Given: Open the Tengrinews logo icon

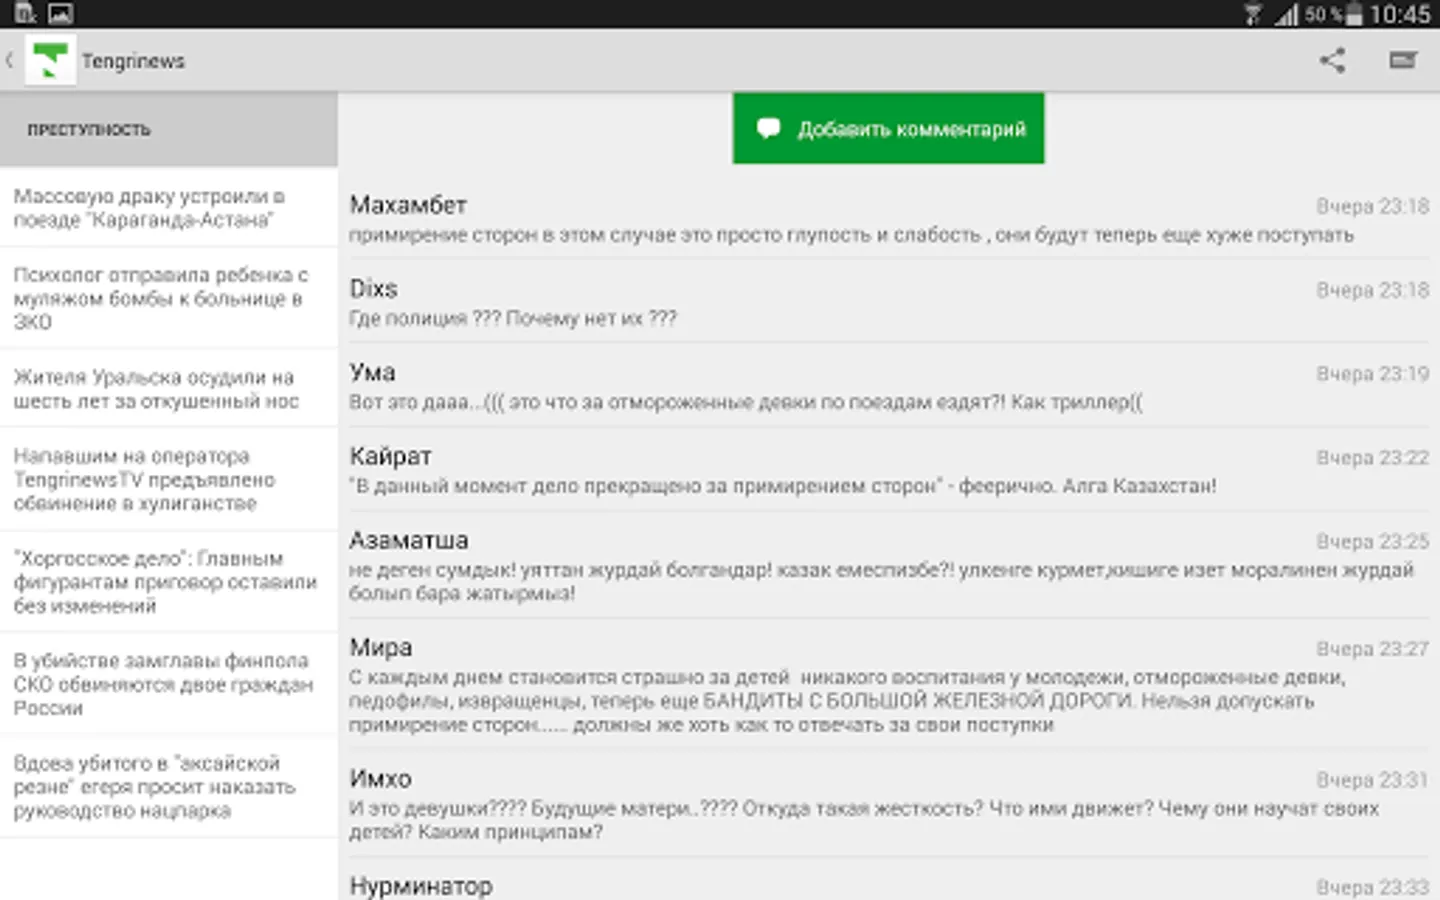Looking at the screenshot, I should (49, 61).
